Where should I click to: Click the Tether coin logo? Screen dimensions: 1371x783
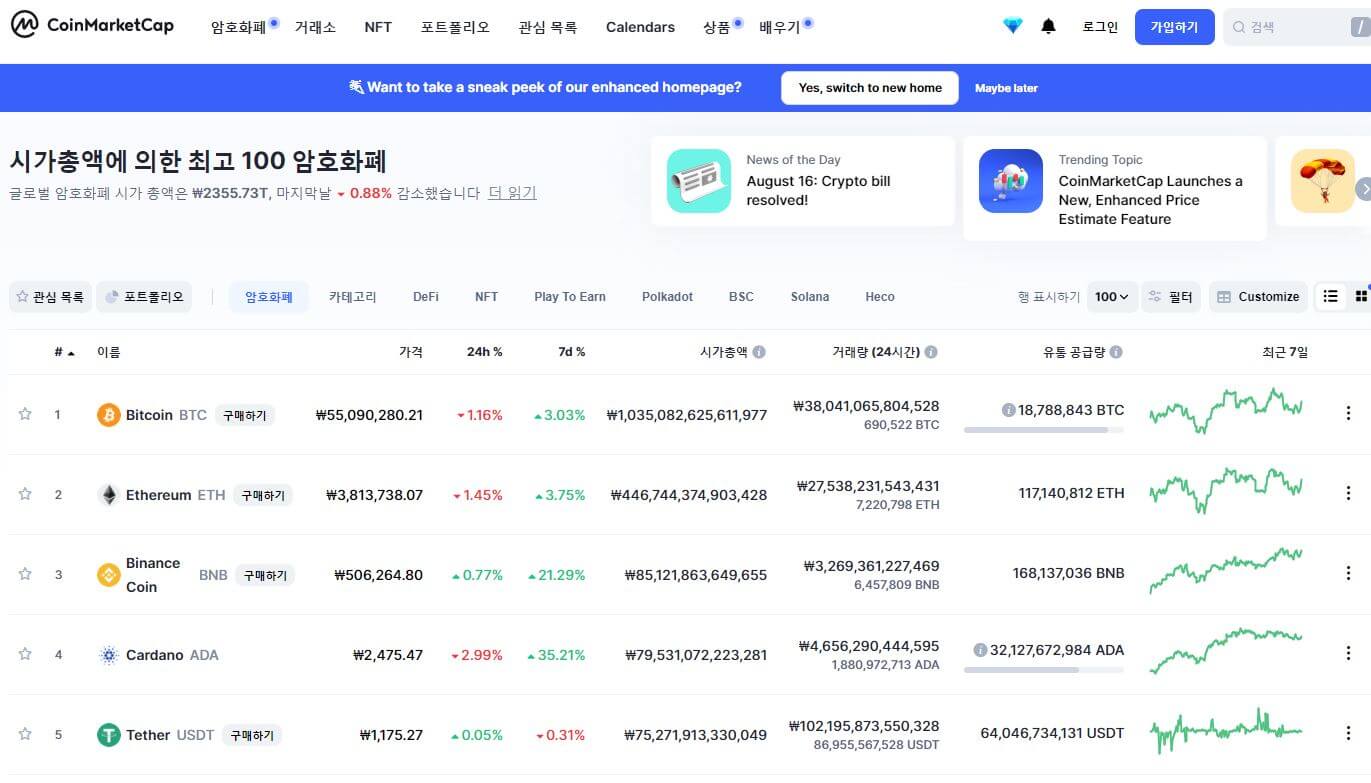tap(108, 735)
